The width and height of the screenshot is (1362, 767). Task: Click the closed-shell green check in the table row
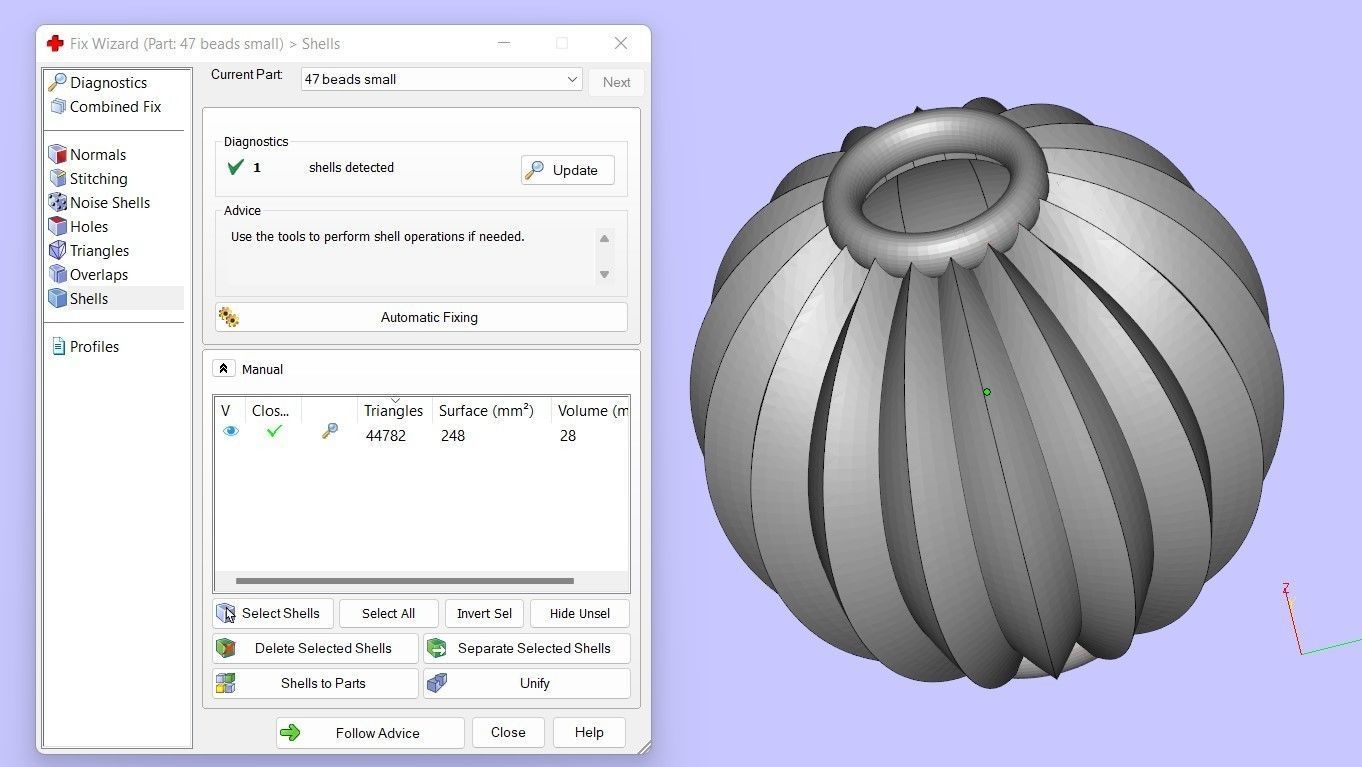[x=274, y=431]
